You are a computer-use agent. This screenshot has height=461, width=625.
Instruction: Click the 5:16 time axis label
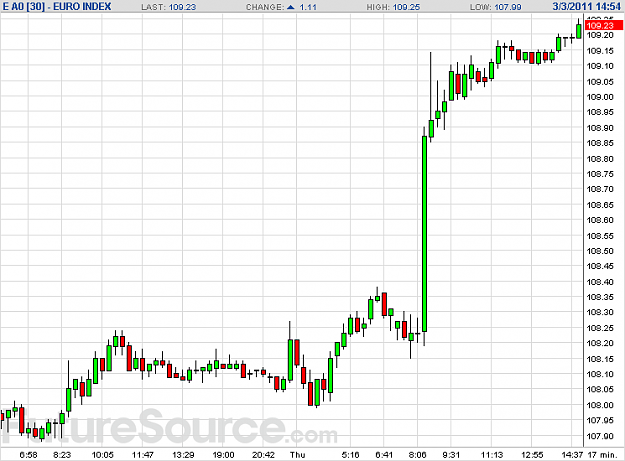pos(350,455)
